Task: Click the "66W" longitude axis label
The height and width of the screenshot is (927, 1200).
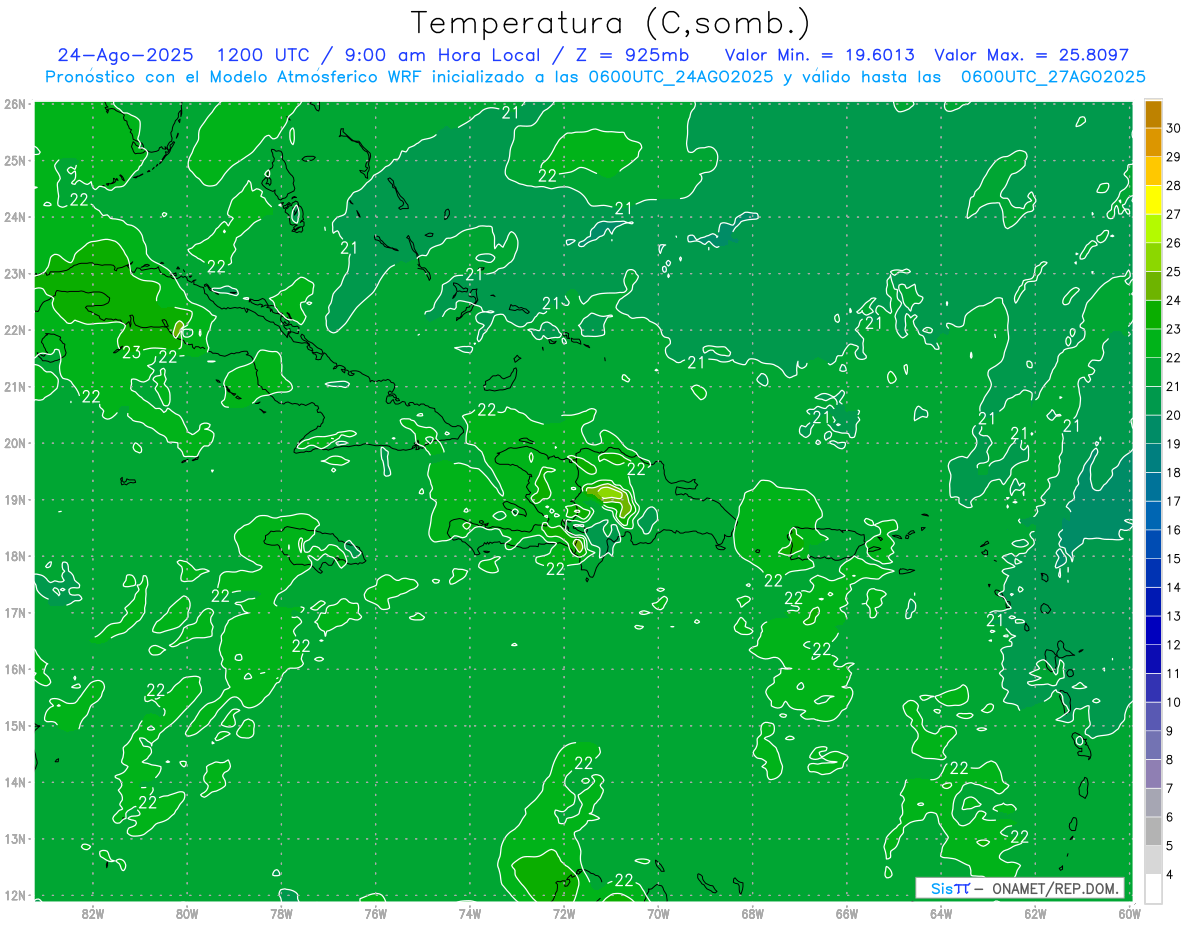Action: point(847,914)
